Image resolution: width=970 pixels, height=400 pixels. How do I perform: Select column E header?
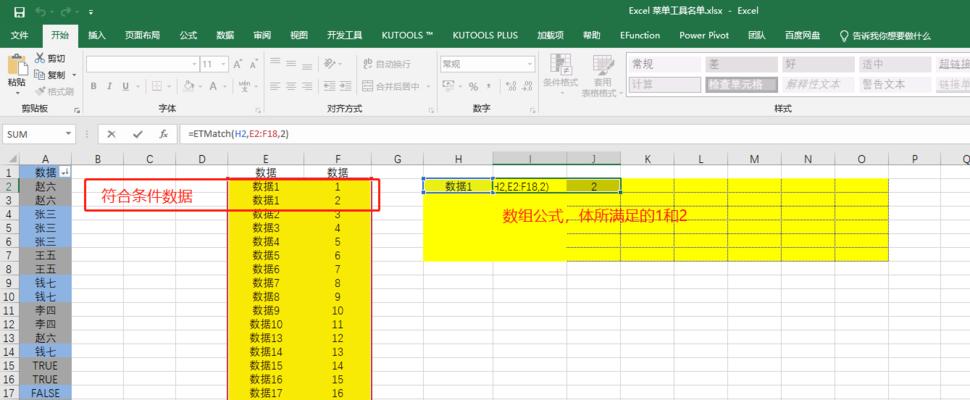(265, 159)
